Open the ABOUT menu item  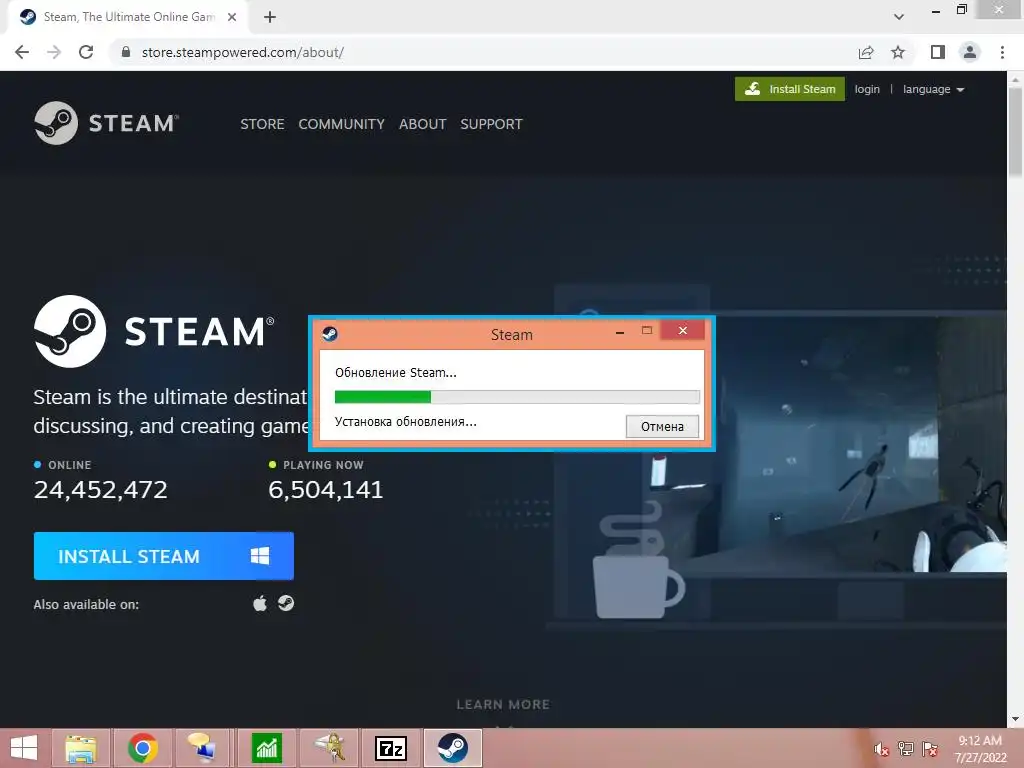tap(423, 124)
